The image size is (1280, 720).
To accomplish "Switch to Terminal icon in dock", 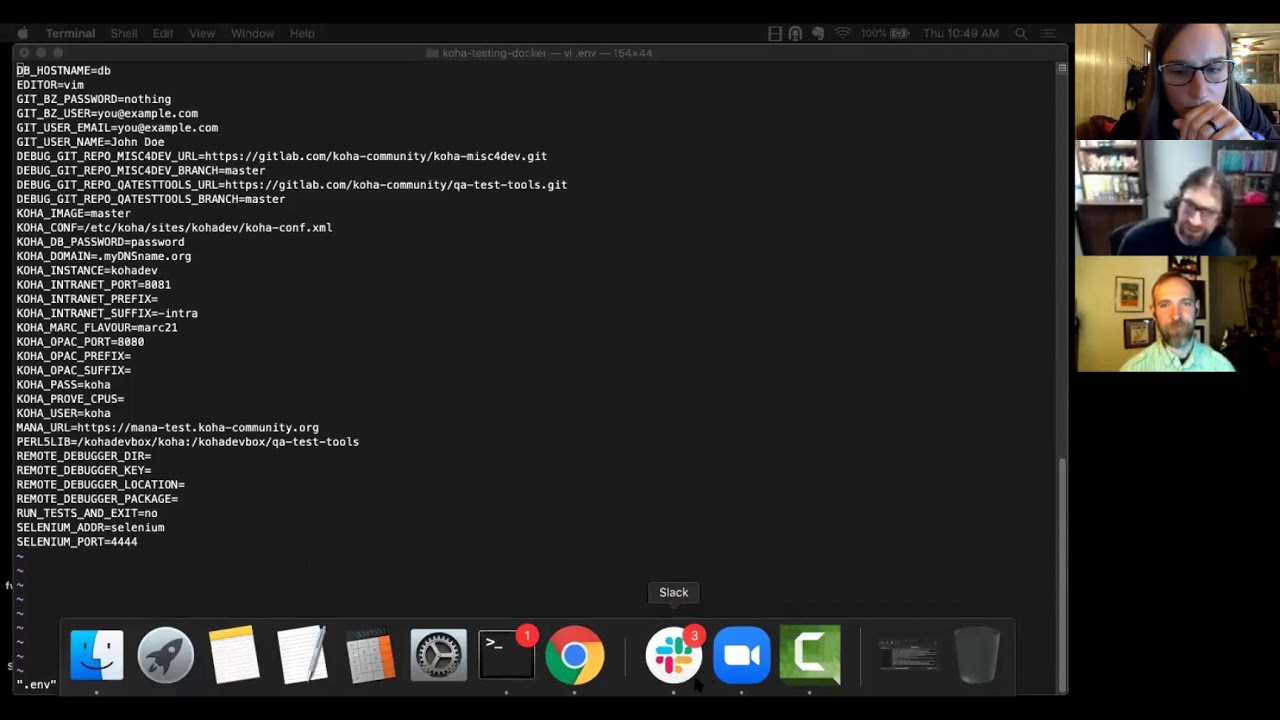I will click(x=506, y=655).
